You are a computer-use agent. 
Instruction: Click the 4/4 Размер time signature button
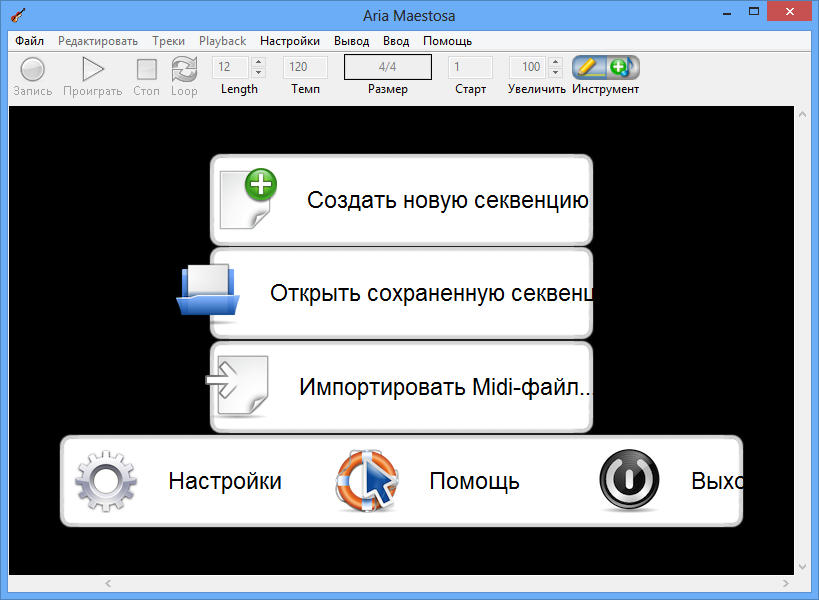tap(388, 67)
